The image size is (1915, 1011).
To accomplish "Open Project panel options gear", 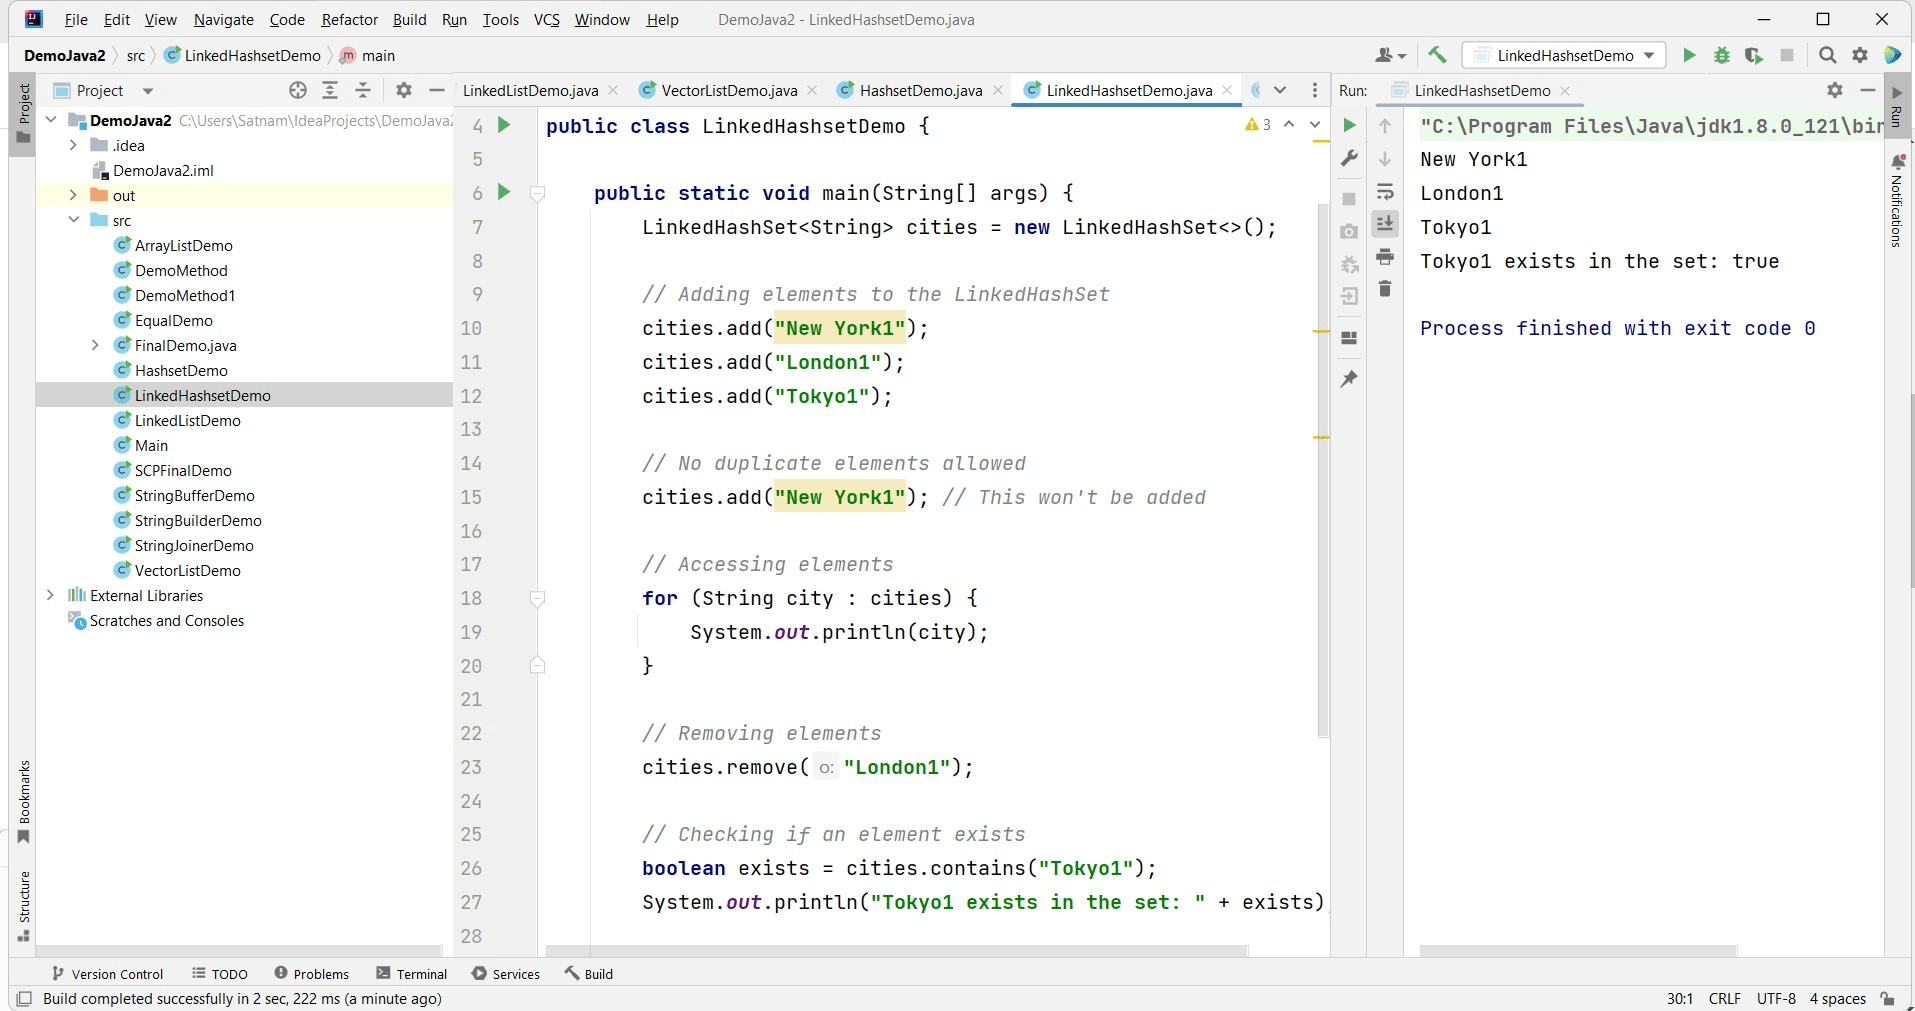I will tap(404, 90).
